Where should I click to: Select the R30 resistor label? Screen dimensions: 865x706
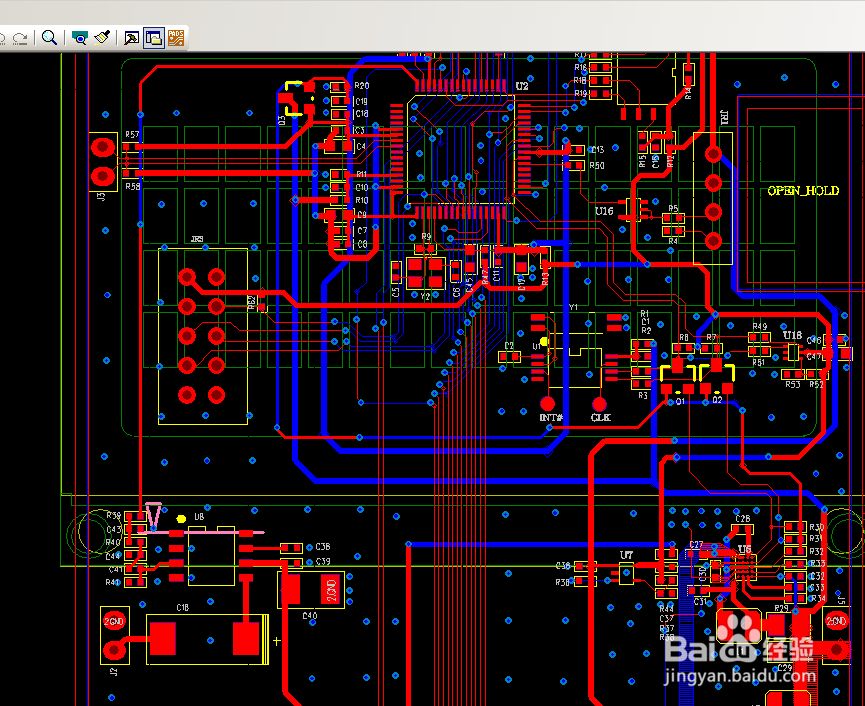coord(817,527)
